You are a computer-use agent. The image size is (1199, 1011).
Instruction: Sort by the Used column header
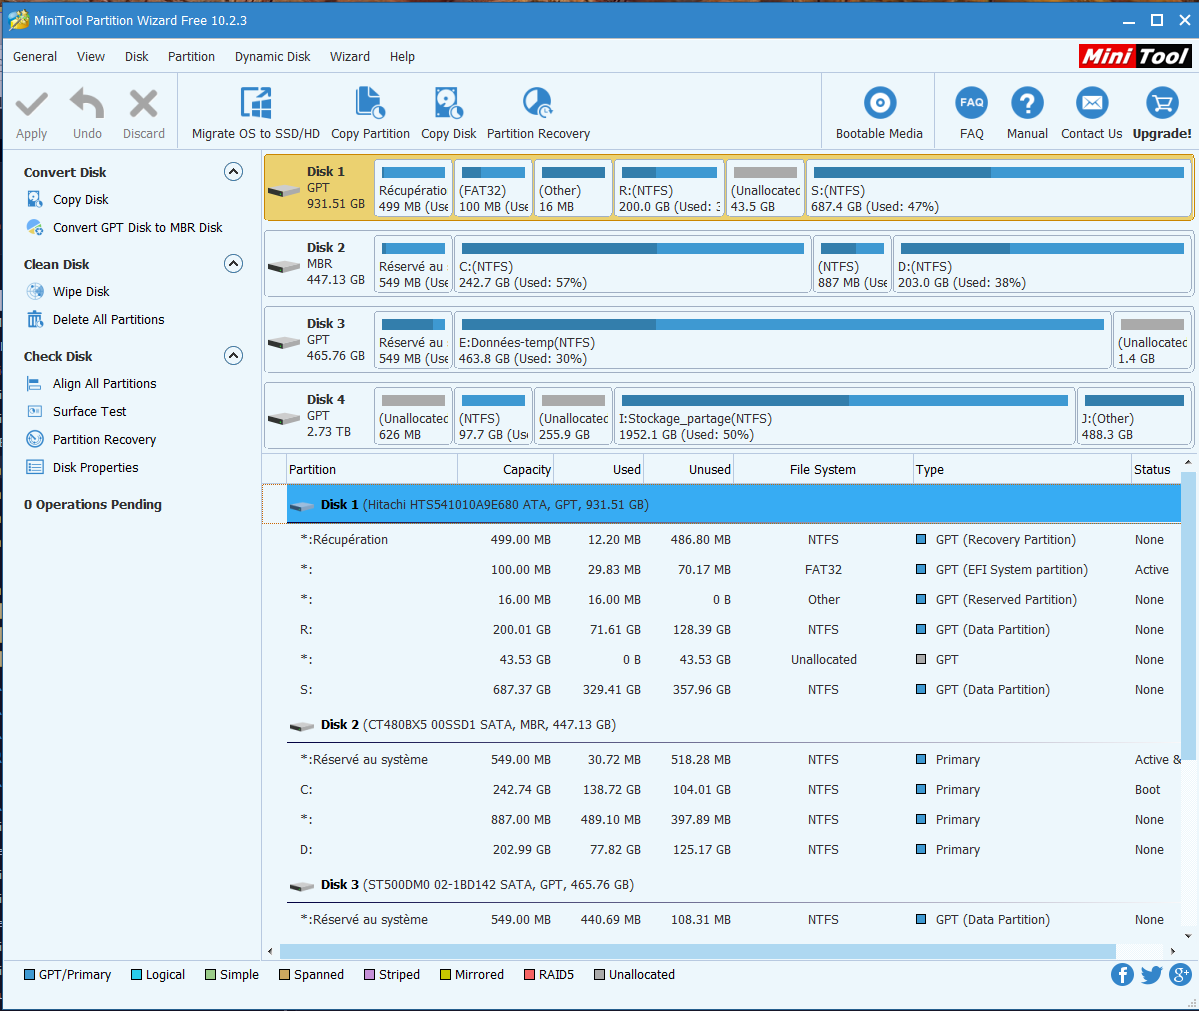pyautogui.click(x=599, y=470)
